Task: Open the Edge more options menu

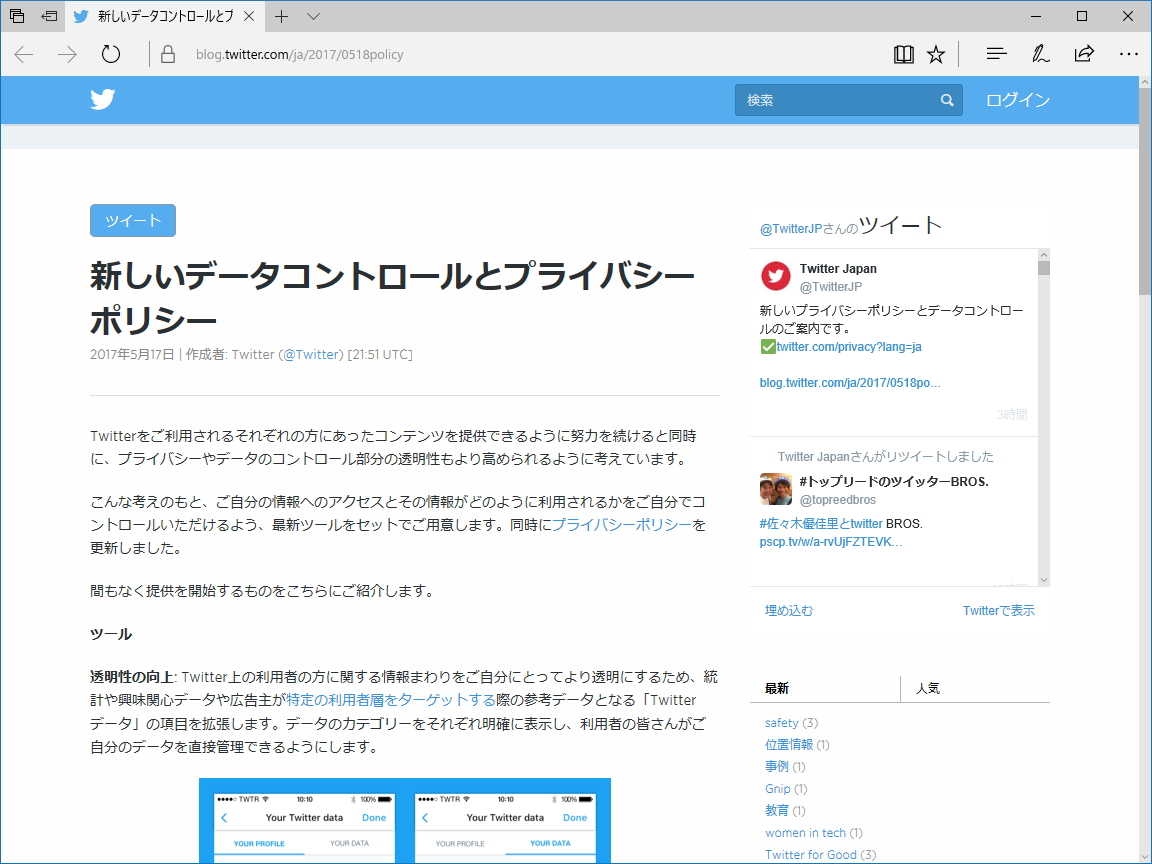Action: 1129,54
